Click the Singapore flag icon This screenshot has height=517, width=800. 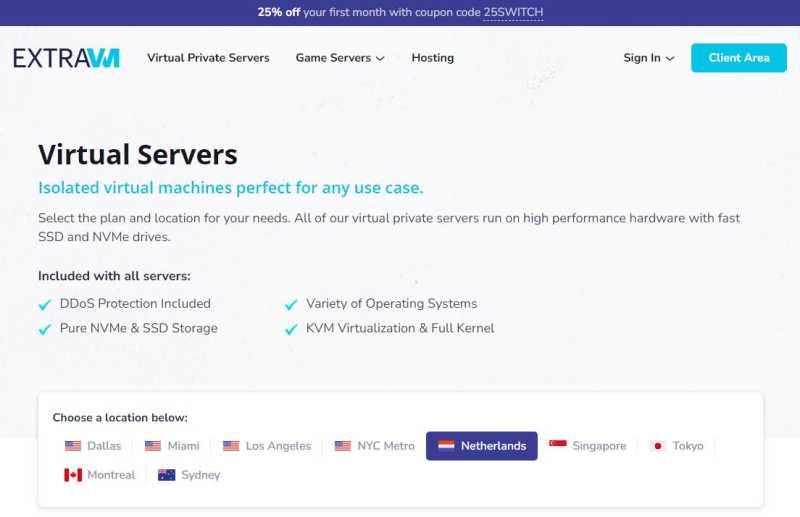558,444
